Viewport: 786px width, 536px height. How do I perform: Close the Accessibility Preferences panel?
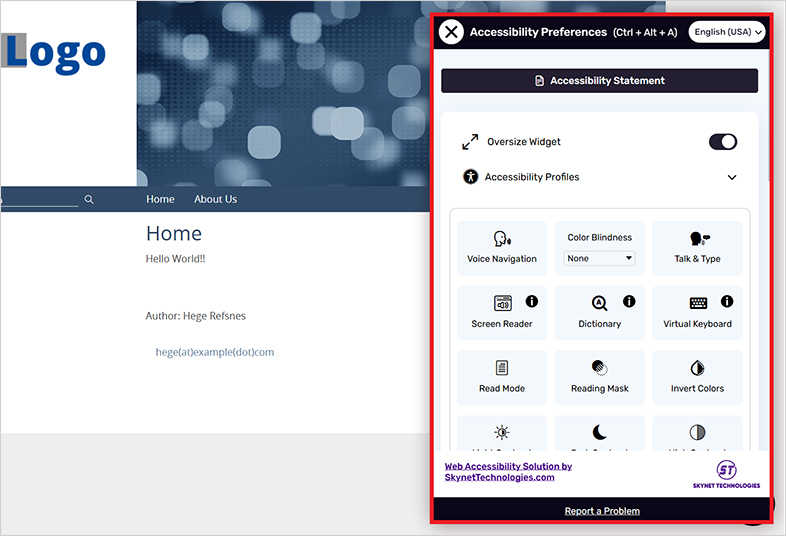tap(451, 32)
